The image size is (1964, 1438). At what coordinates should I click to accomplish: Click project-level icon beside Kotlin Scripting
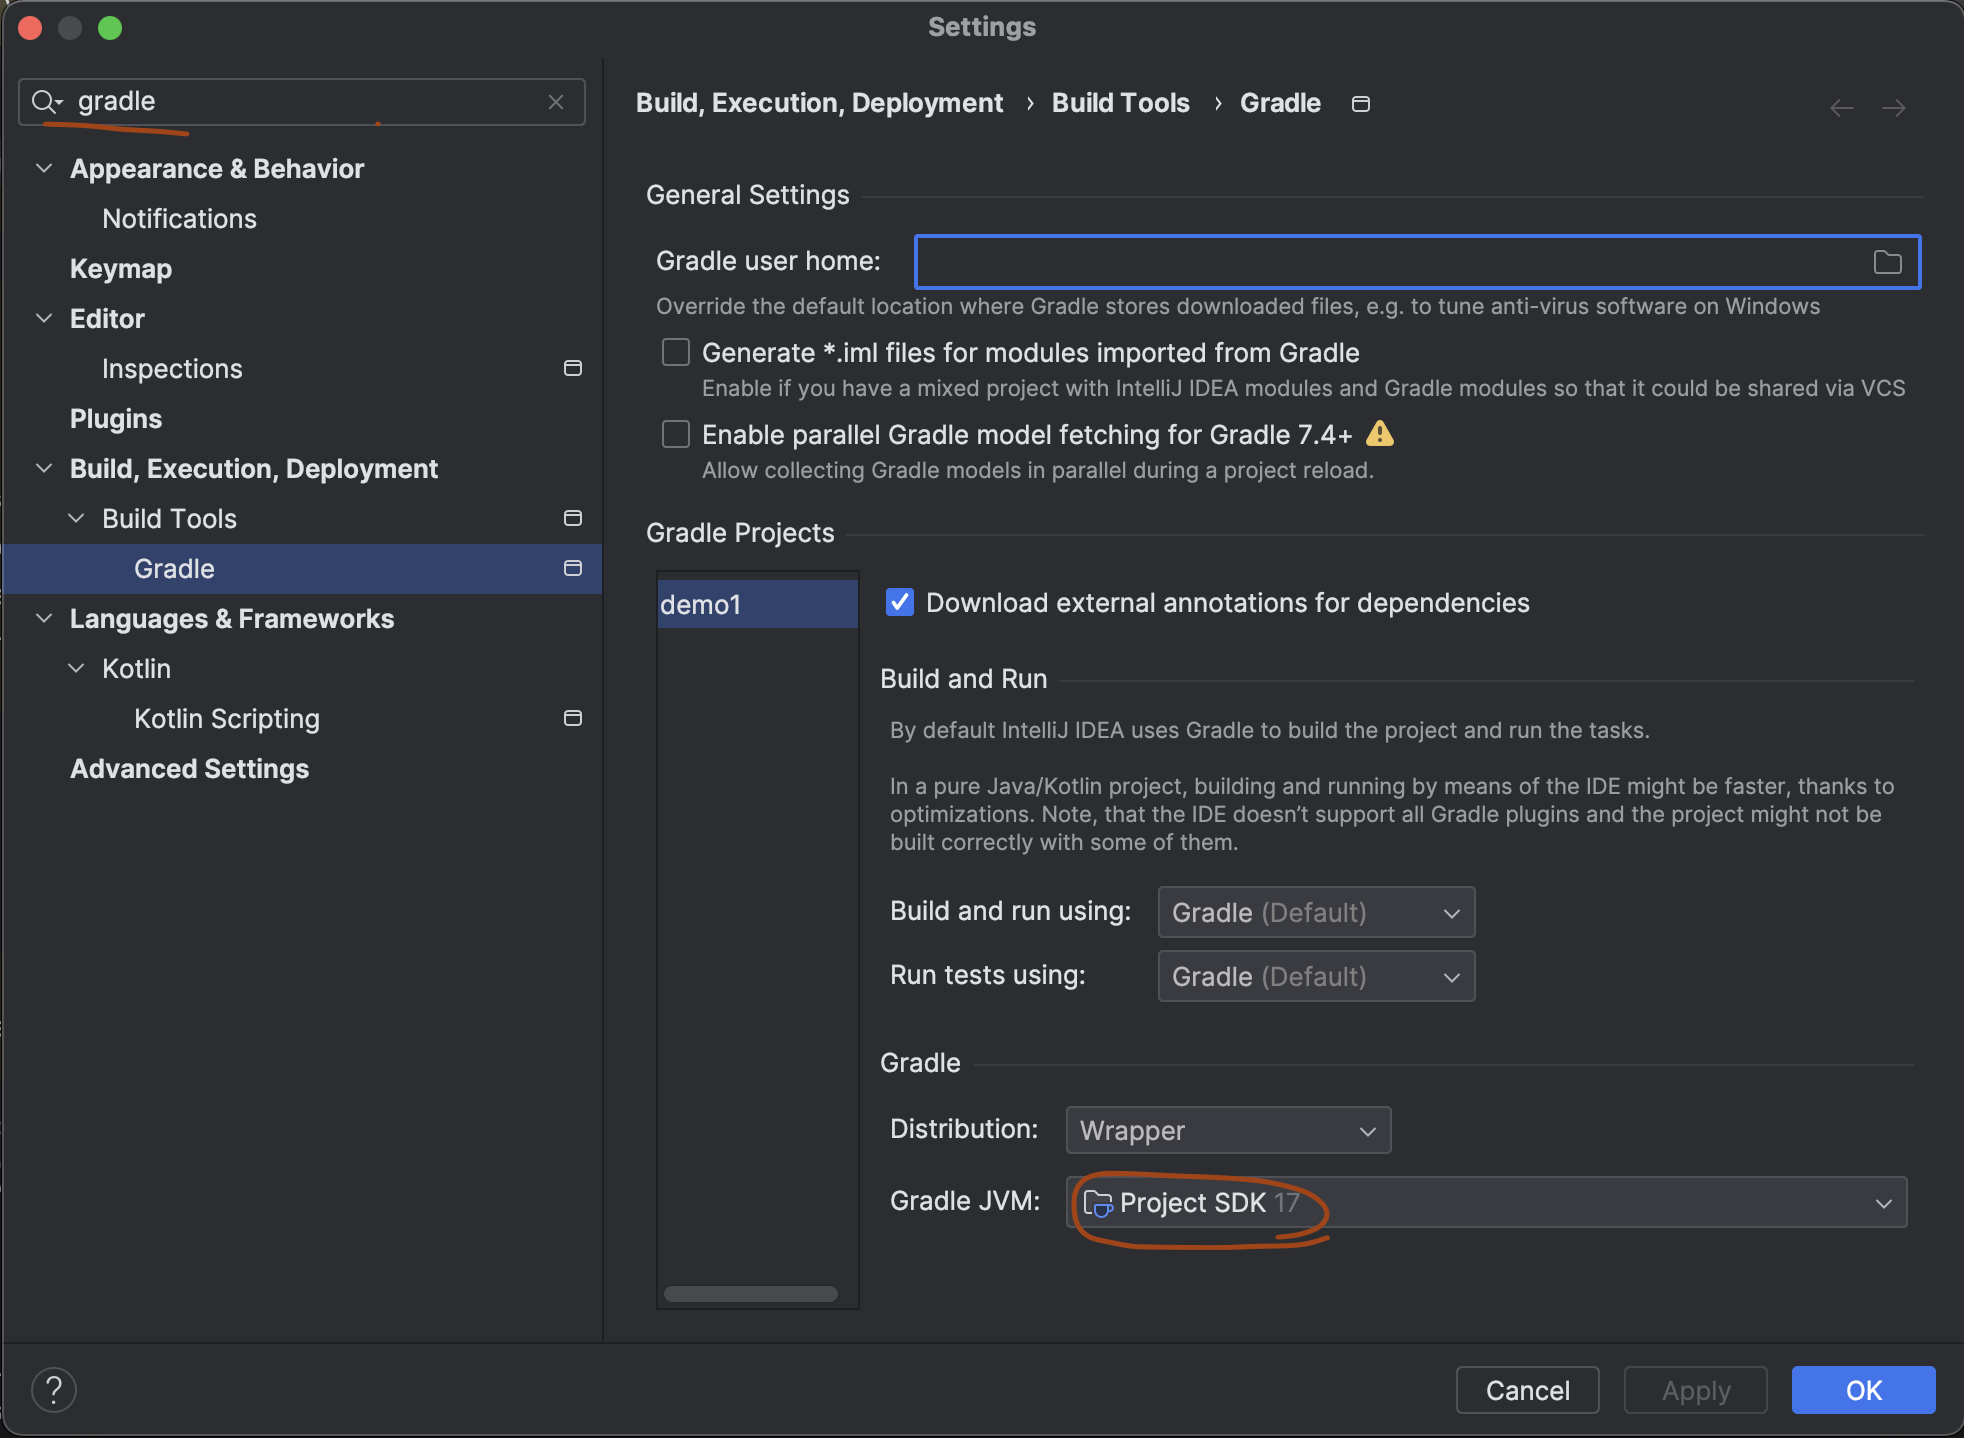(x=573, y=718)
